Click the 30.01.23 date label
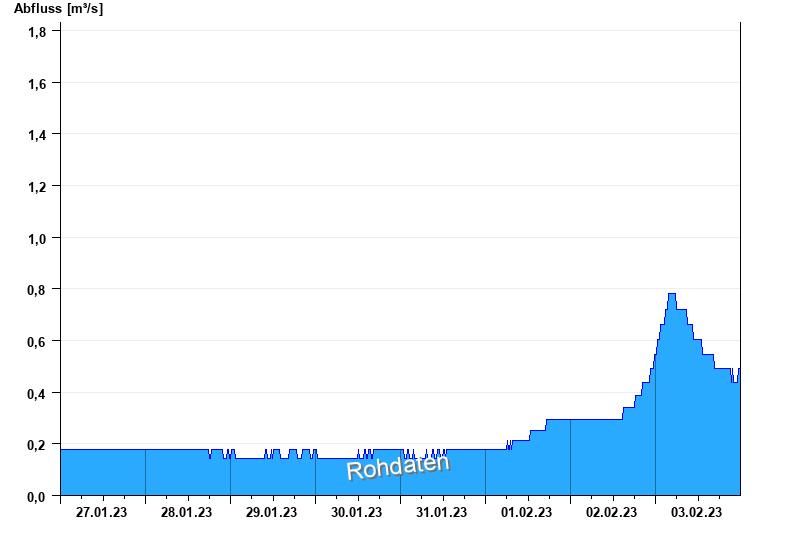This screenshot has height=550, width=800. click(357, 512)
